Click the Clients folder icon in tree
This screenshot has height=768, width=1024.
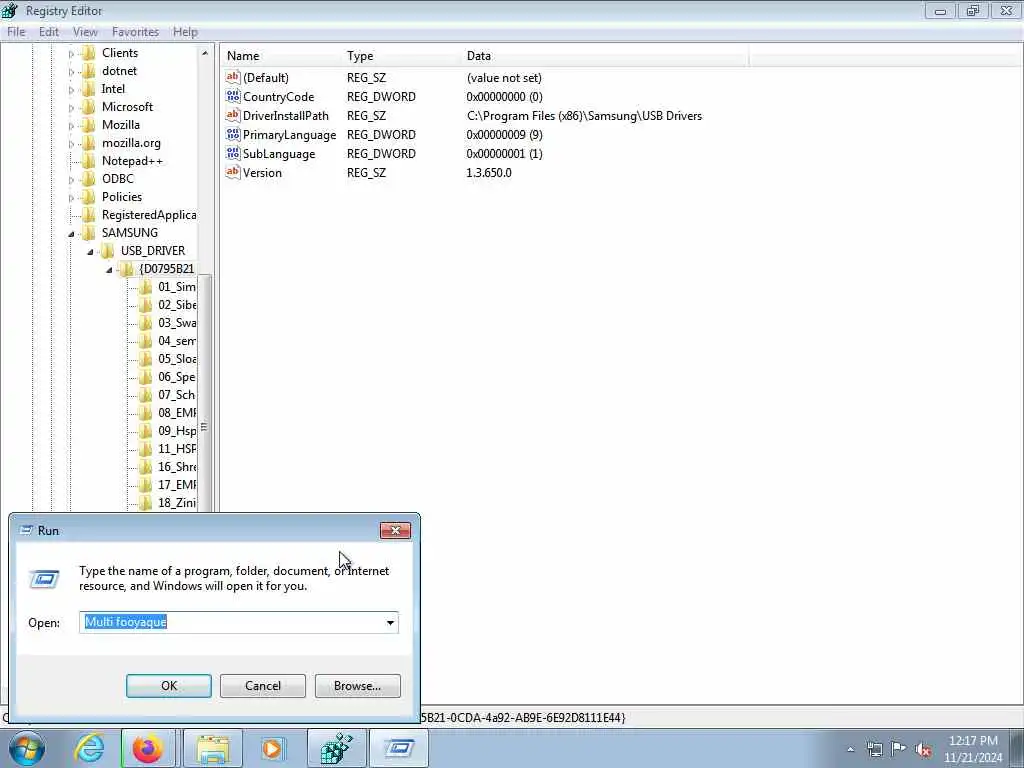pyautogui.click(x=89, y=53)
